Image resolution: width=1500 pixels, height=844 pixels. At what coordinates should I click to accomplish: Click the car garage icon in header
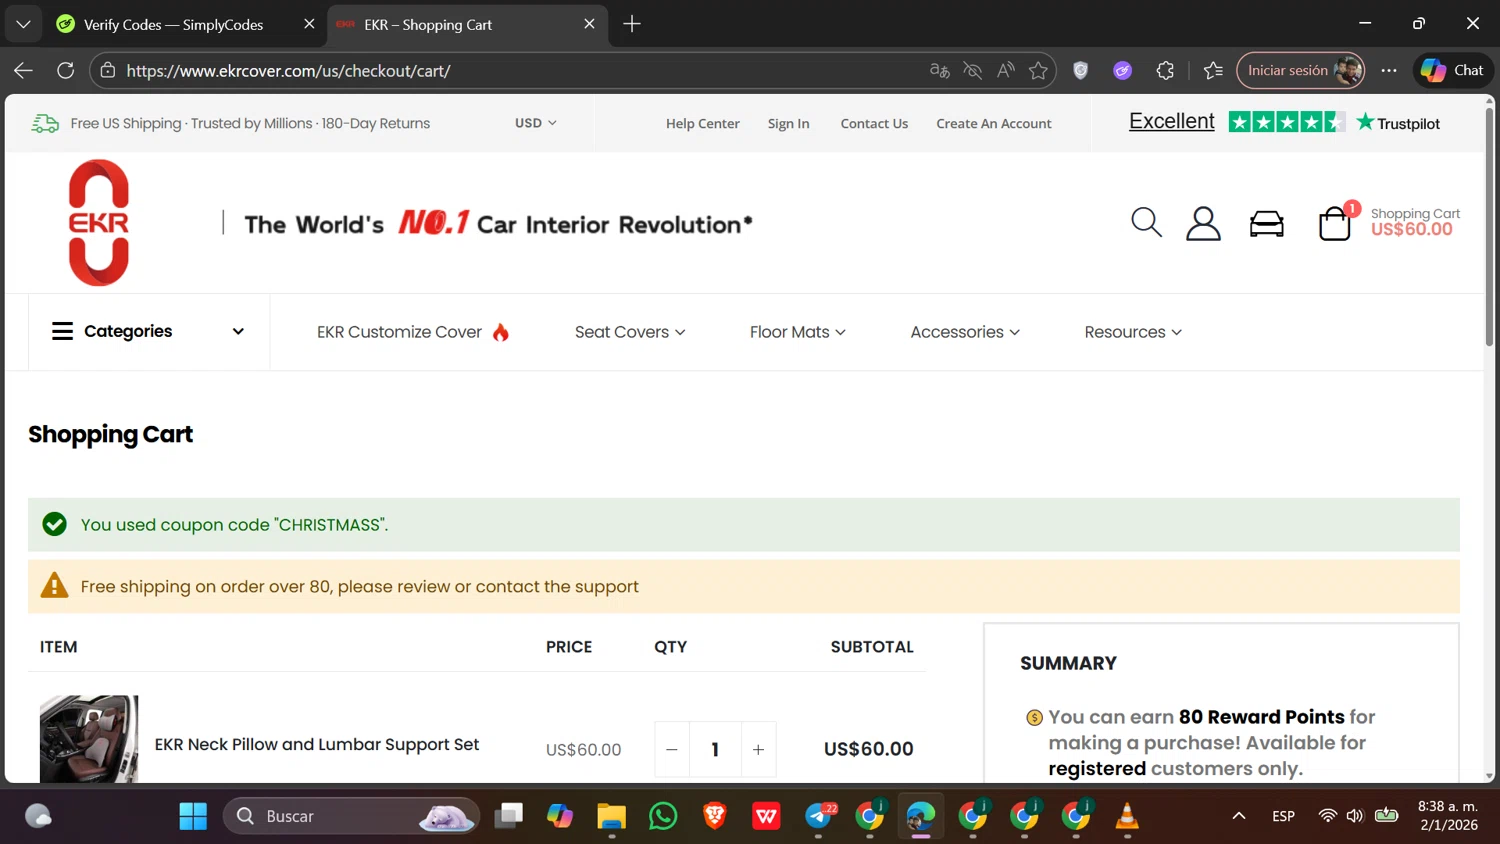coord(1267,223)
